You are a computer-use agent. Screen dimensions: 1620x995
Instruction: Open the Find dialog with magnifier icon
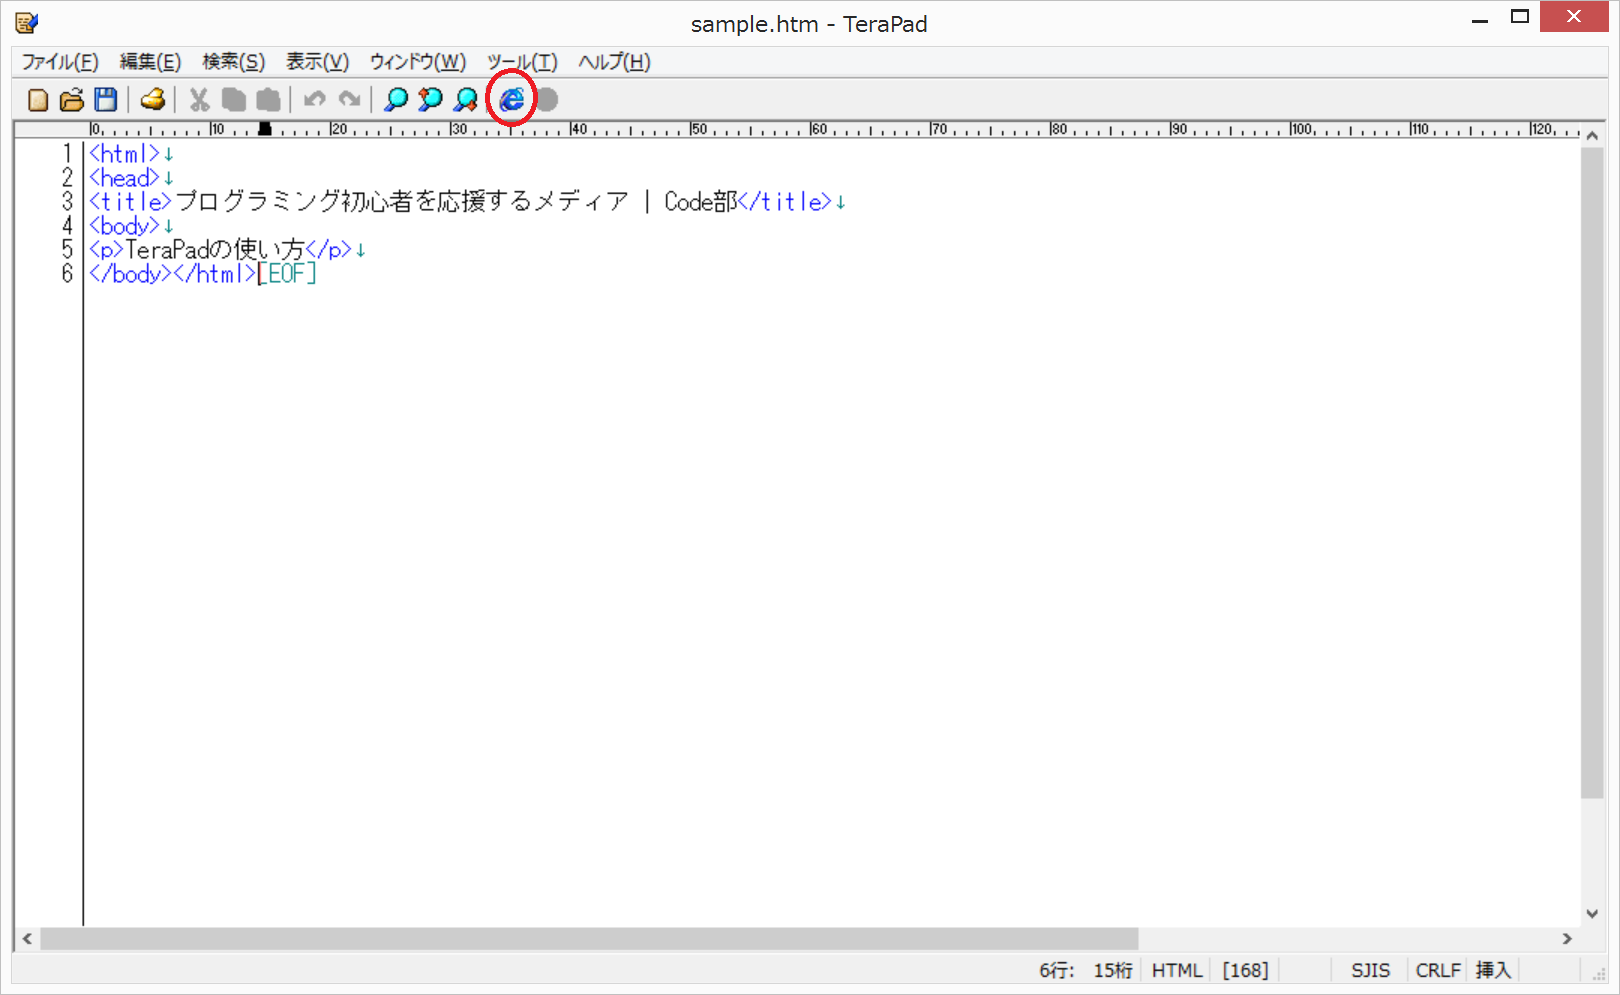pyautogui.click(x=396, y=100)
